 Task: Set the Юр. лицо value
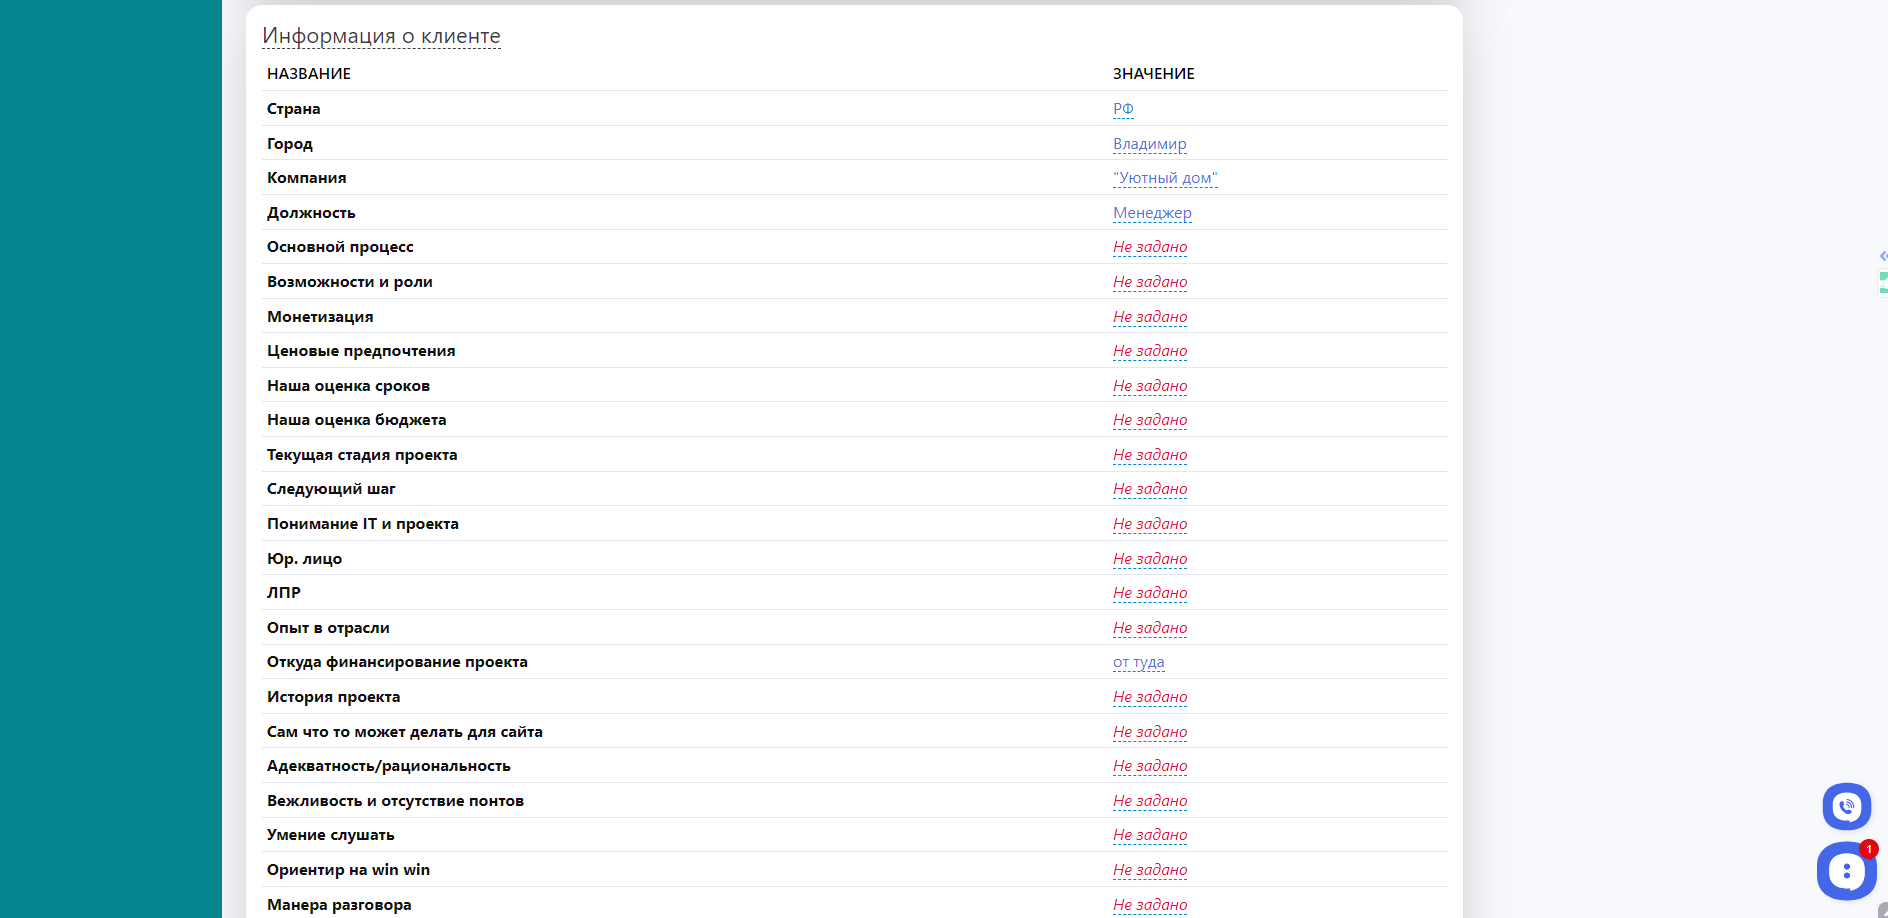point(1150,559)
